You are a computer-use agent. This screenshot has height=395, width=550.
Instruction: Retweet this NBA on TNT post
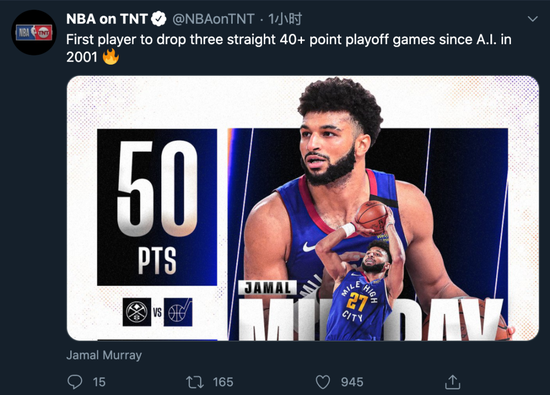coord(195,382)
